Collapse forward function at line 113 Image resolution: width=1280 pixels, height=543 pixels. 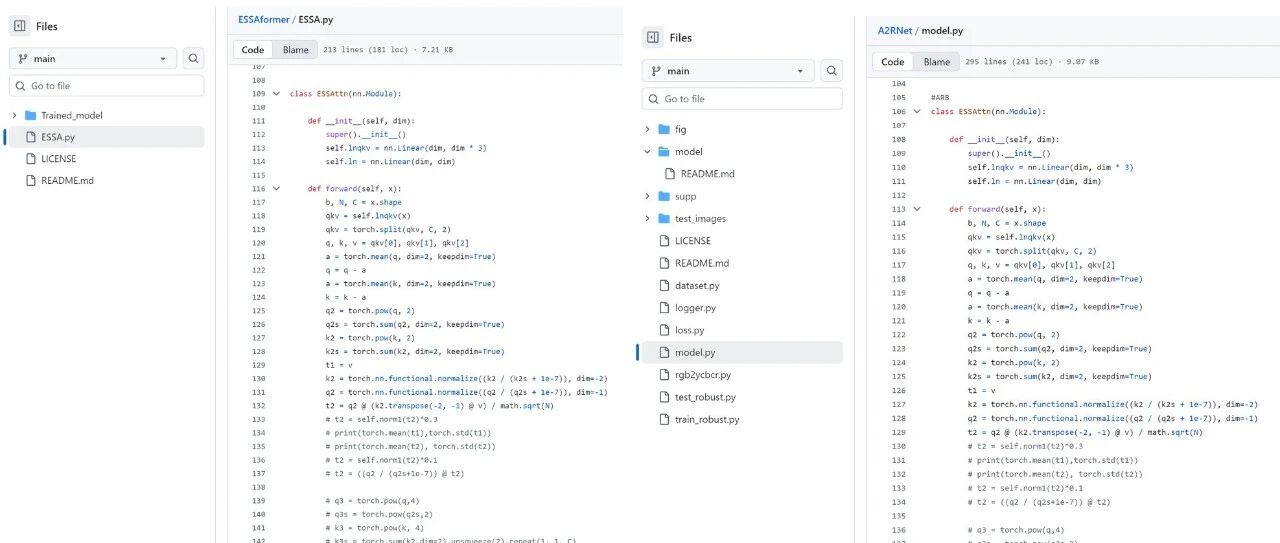tap(917, 209)
